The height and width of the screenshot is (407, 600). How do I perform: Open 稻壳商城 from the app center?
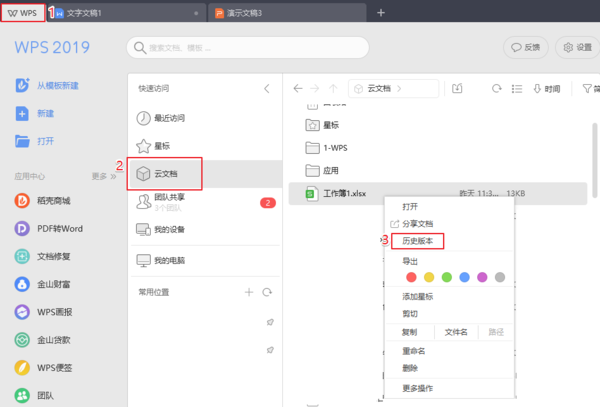pos(53,200)
